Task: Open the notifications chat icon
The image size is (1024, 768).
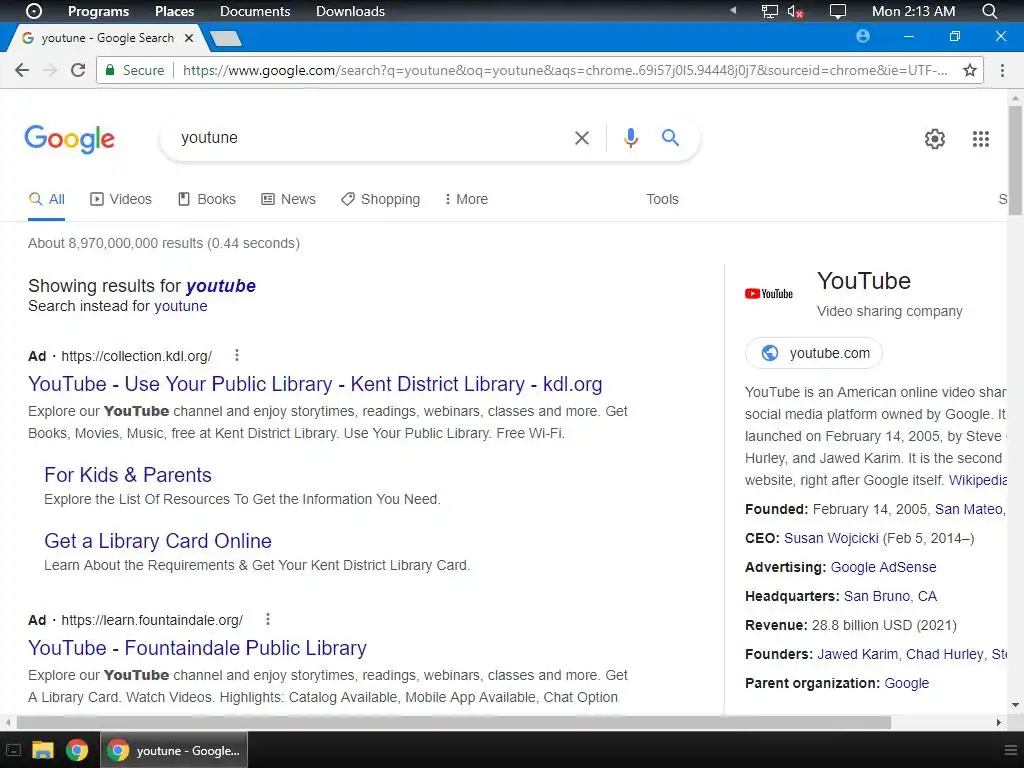Action: tap(837, 12)
